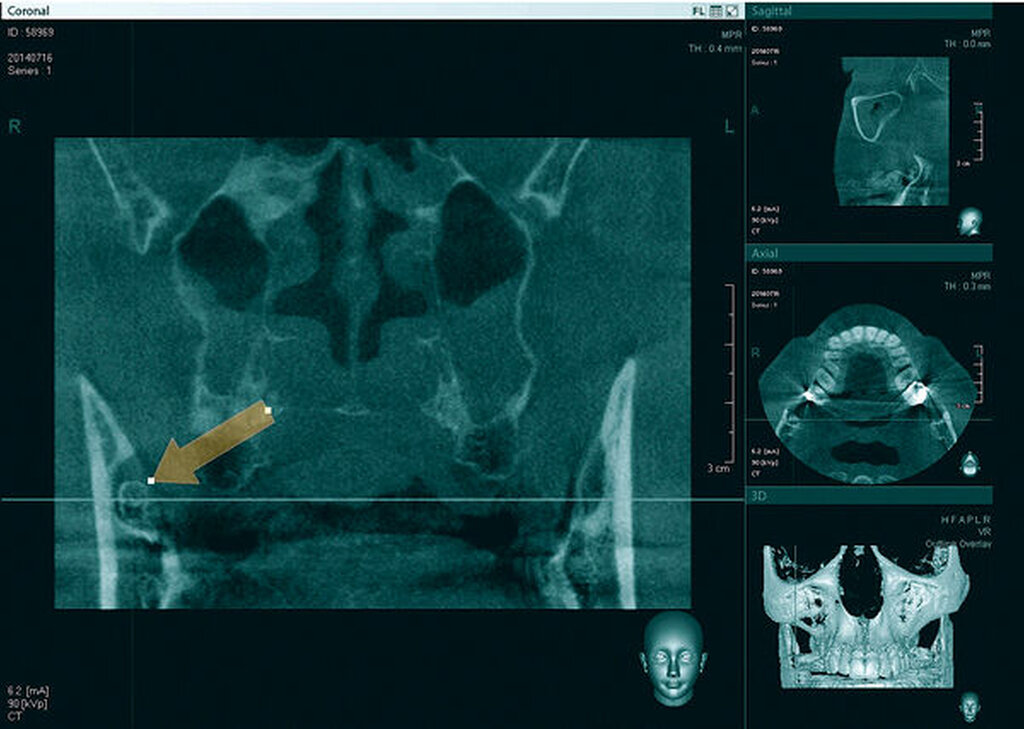Open the grid layout icon in Coronal header
Image resolution: width=1024 pixels, height=729 pixels.
coord(716,11)
